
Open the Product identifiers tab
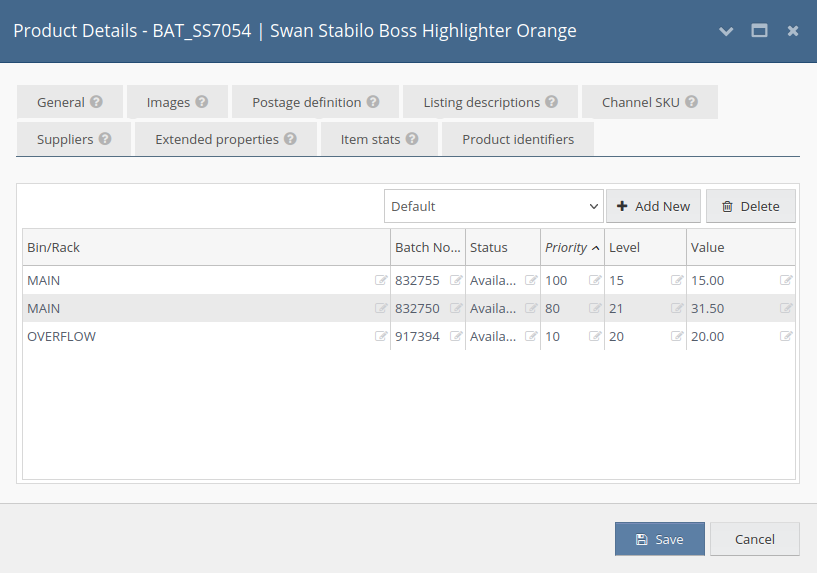pos(518,139)
